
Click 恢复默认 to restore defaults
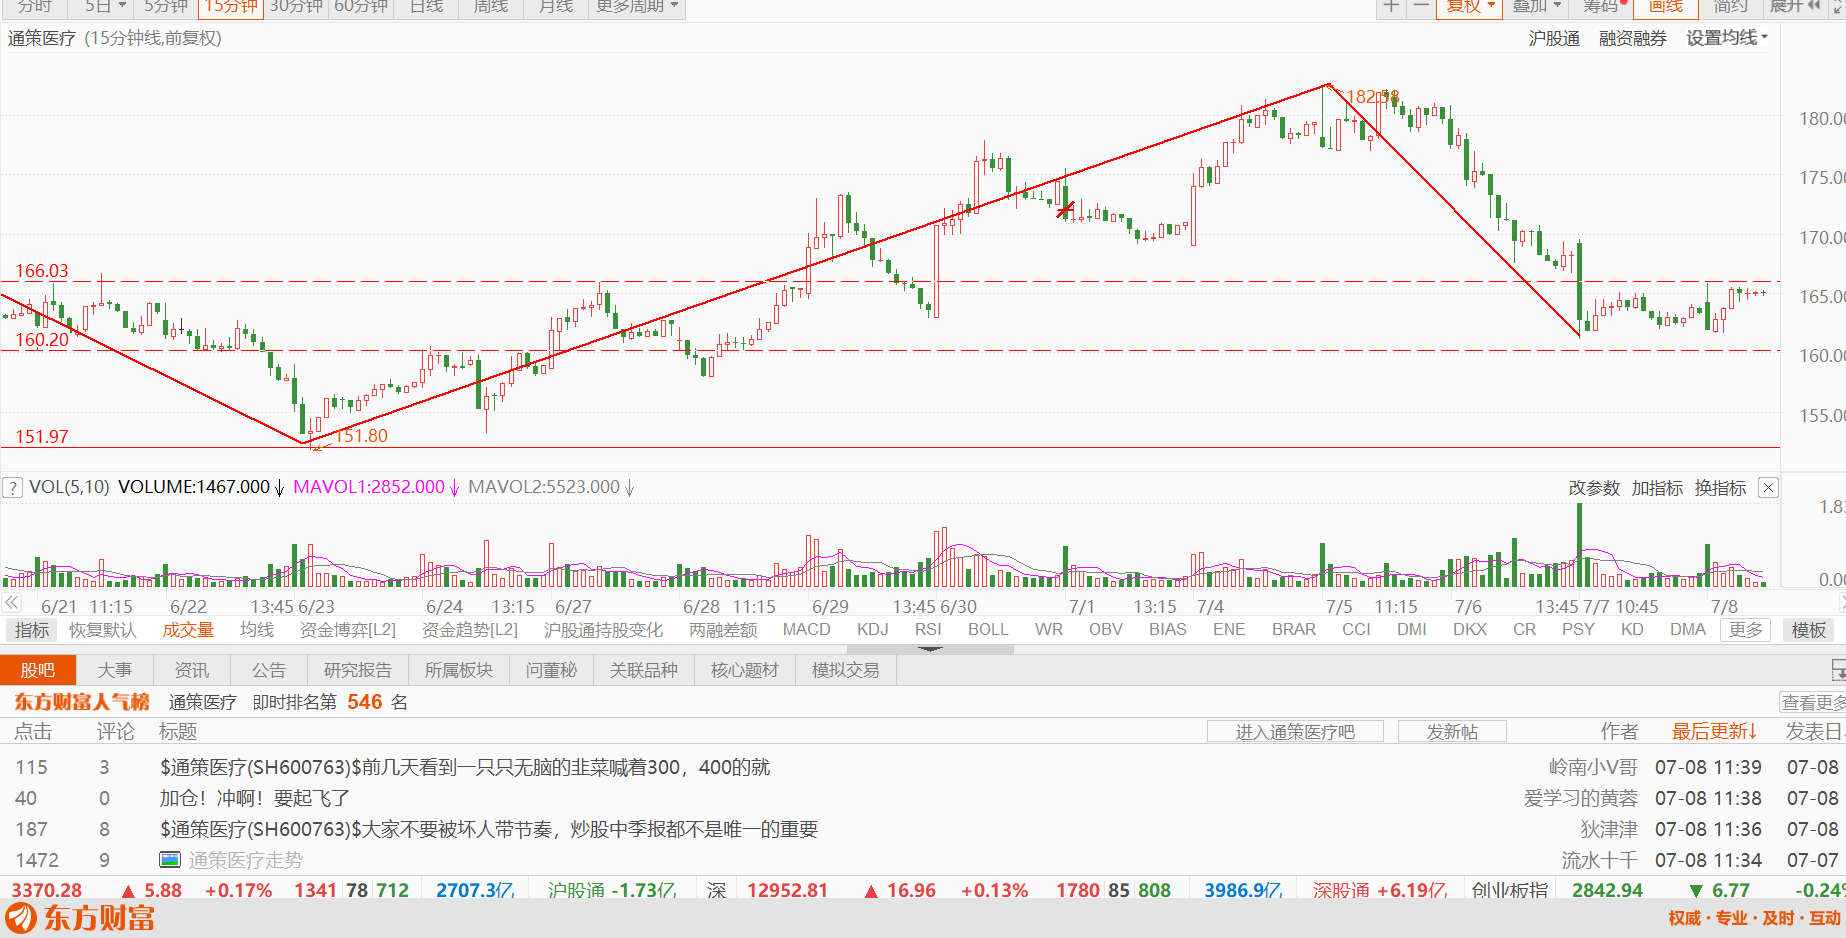[x=102, y=630]
